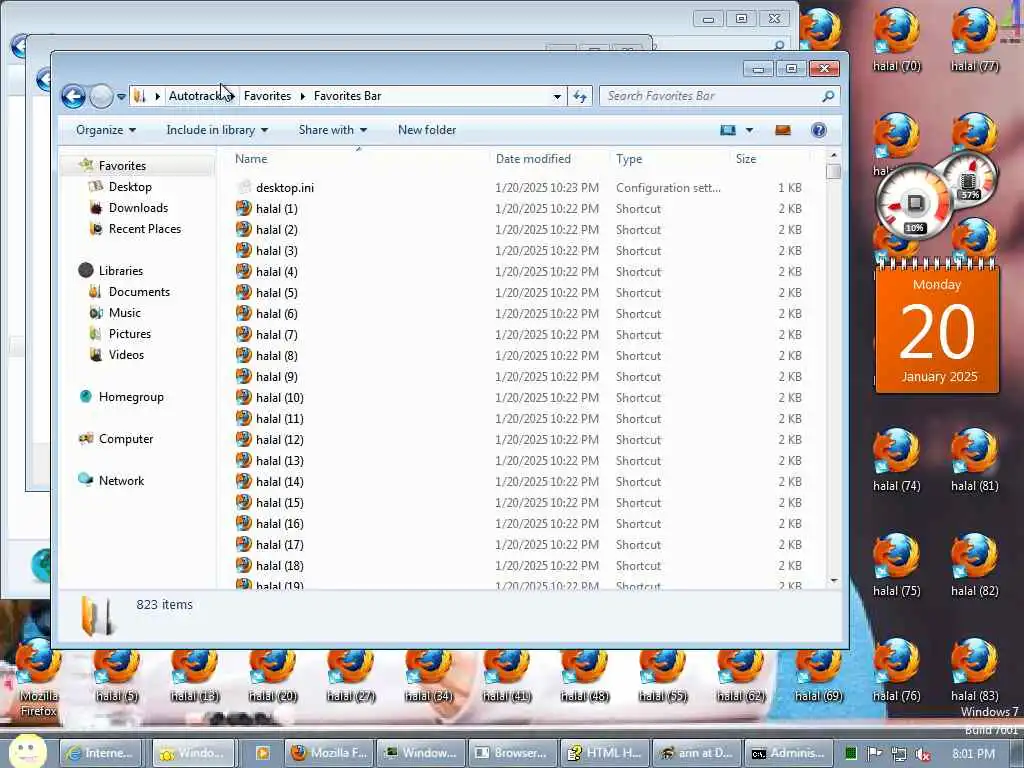Open the Action Center flag icon
Screen dimensions: 1024x768
(x=874, y=754)
